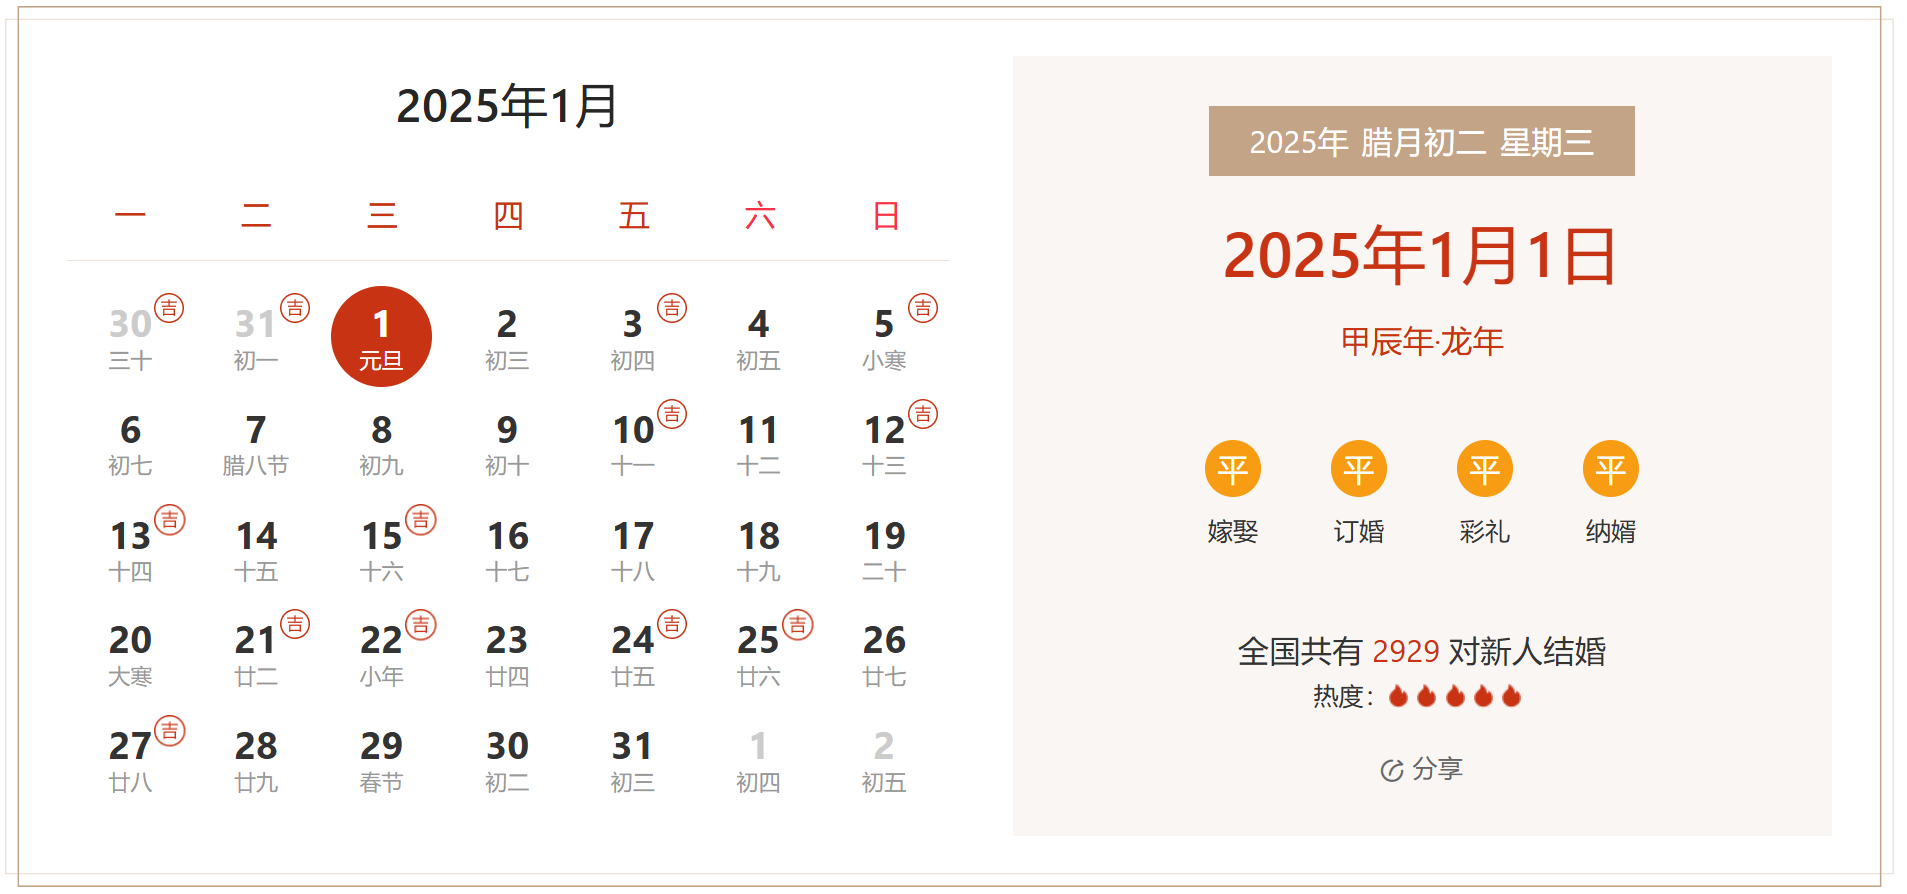Click the 日 Sunday column header
This screenshot has height=894, width=1907.
[x=885, y=216]
